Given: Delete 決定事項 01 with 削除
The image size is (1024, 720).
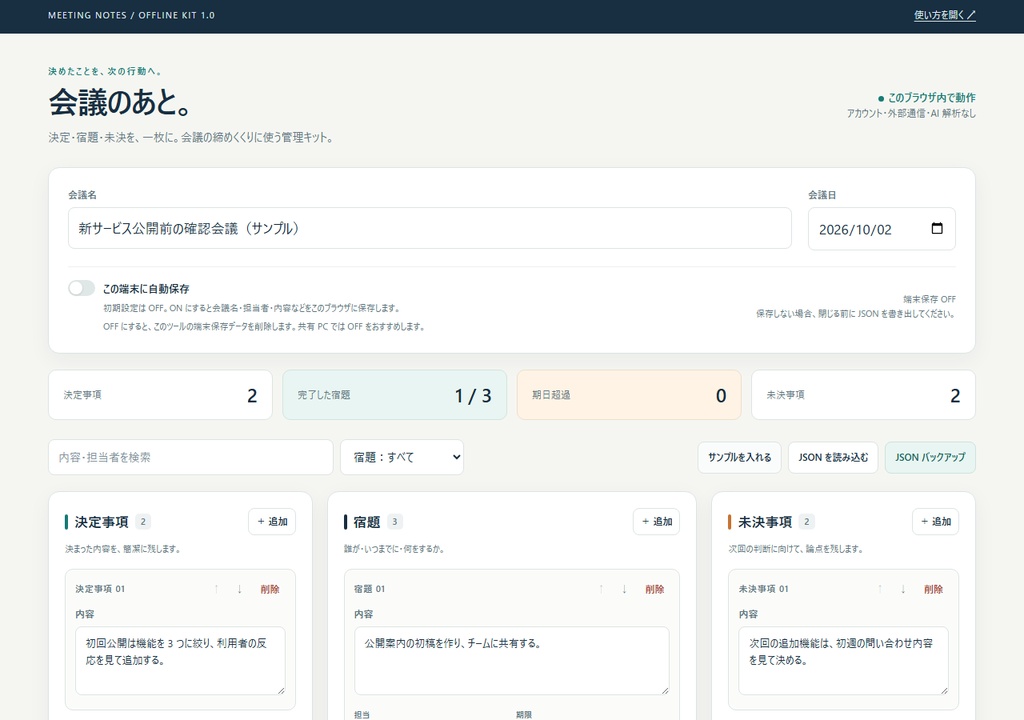Looking at the screenshot, I should (270, 589).
